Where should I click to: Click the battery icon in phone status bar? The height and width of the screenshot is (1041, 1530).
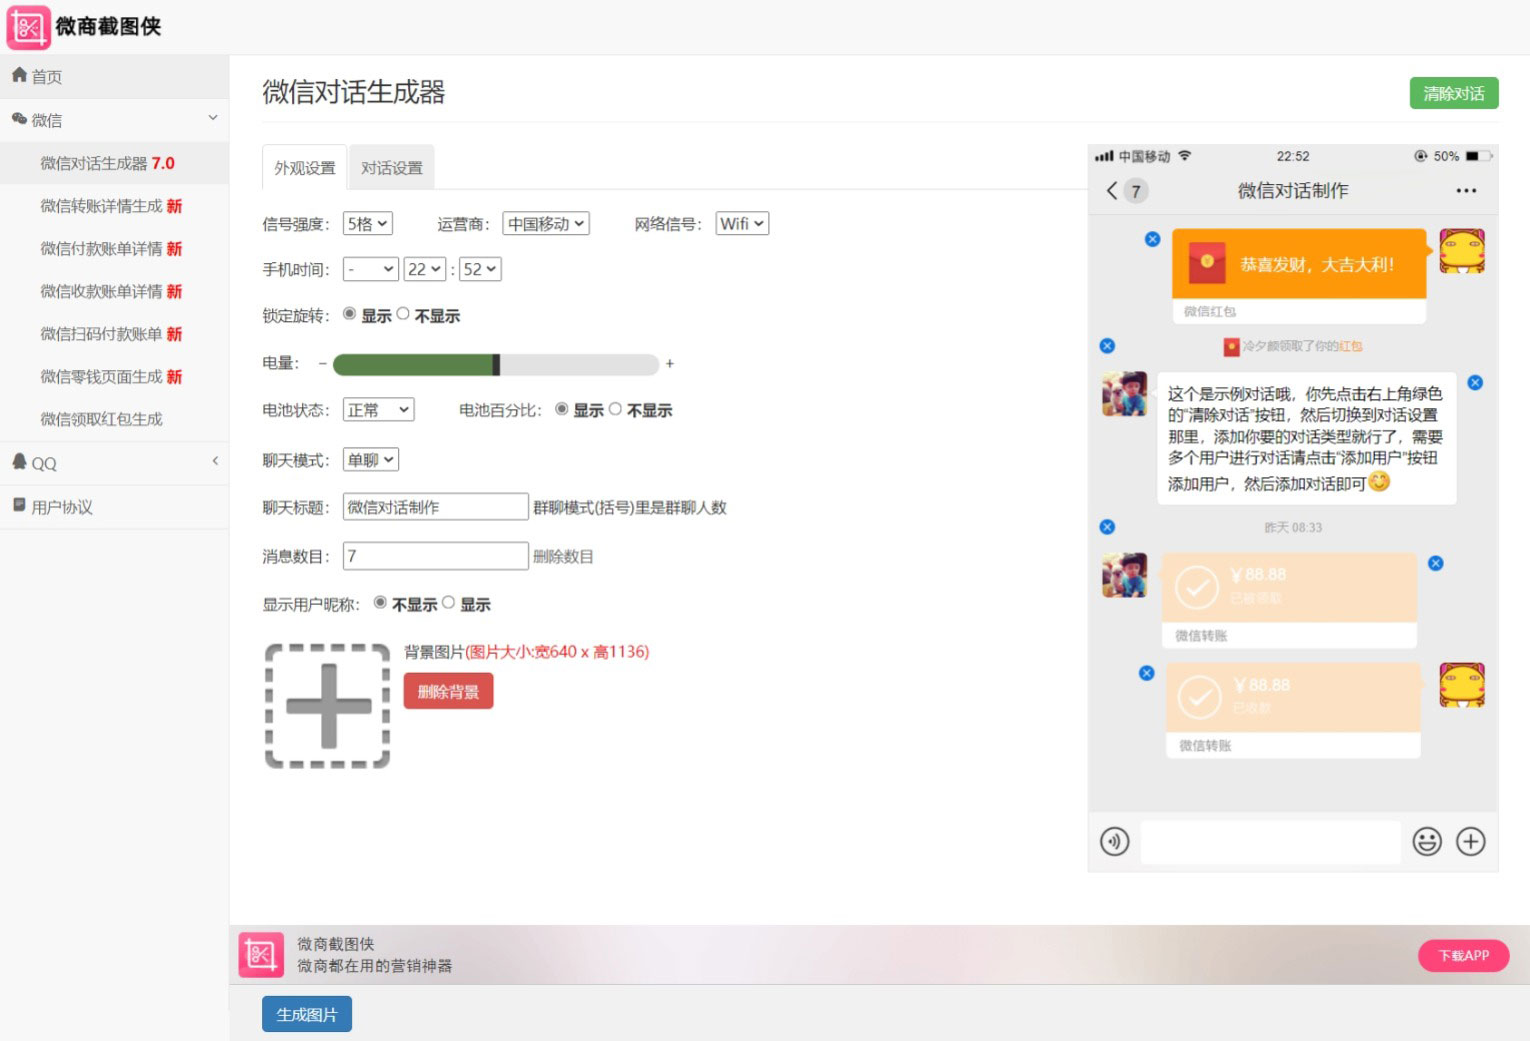click(1479, 156)
